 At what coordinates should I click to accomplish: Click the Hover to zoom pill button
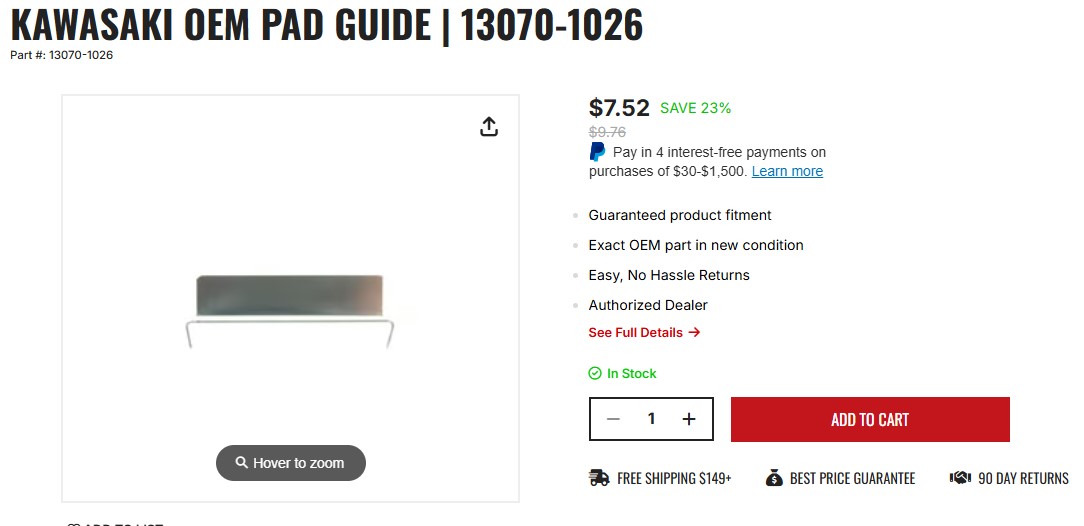[x=291, y=463]
